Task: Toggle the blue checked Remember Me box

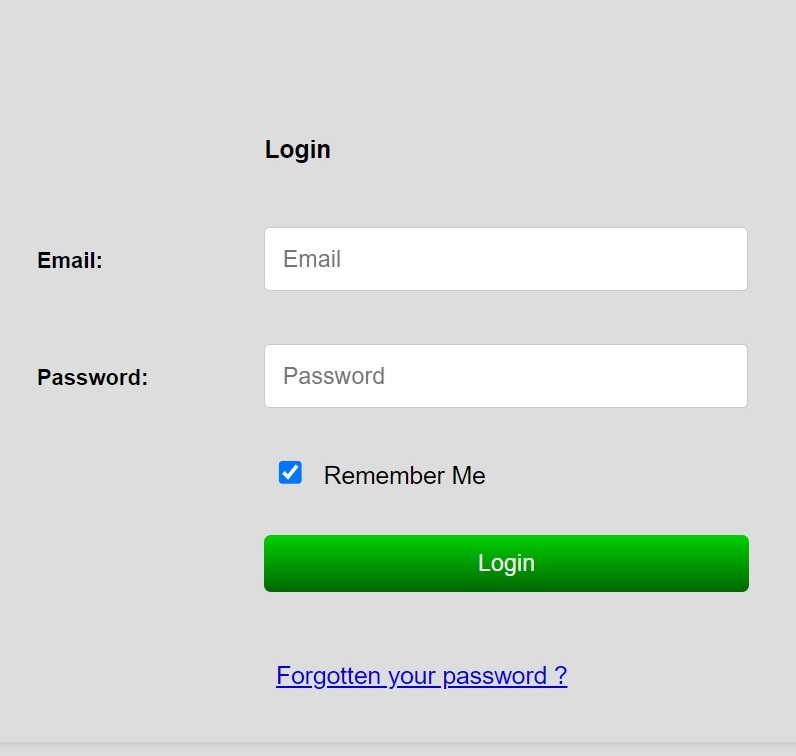Action: coord(290,473)
